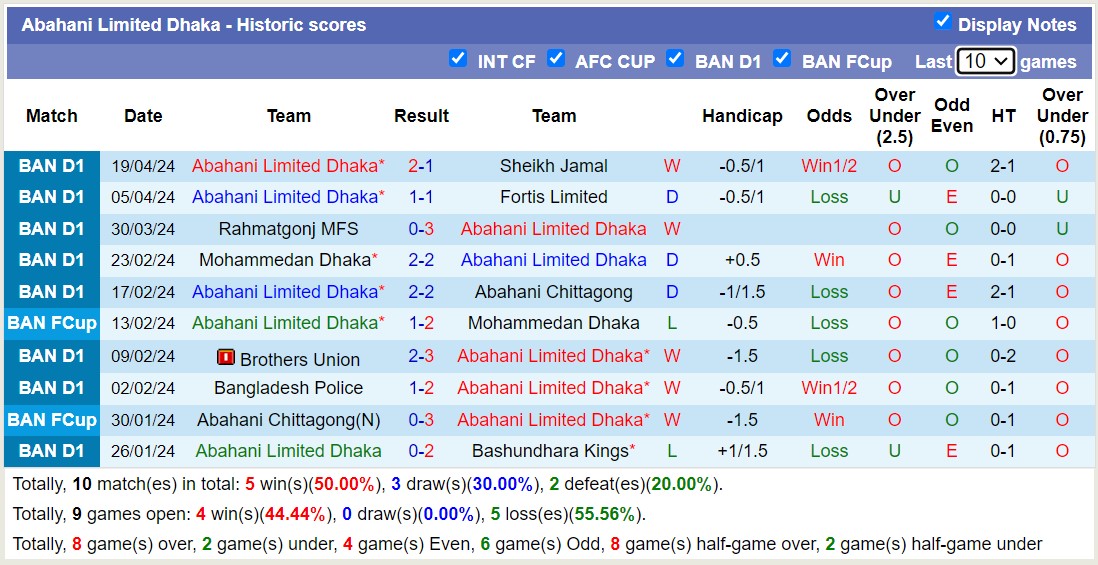Open Bashundhara Kings team link
The image size is (1098, 565).
pyautogui.click(x=550, y=451)
